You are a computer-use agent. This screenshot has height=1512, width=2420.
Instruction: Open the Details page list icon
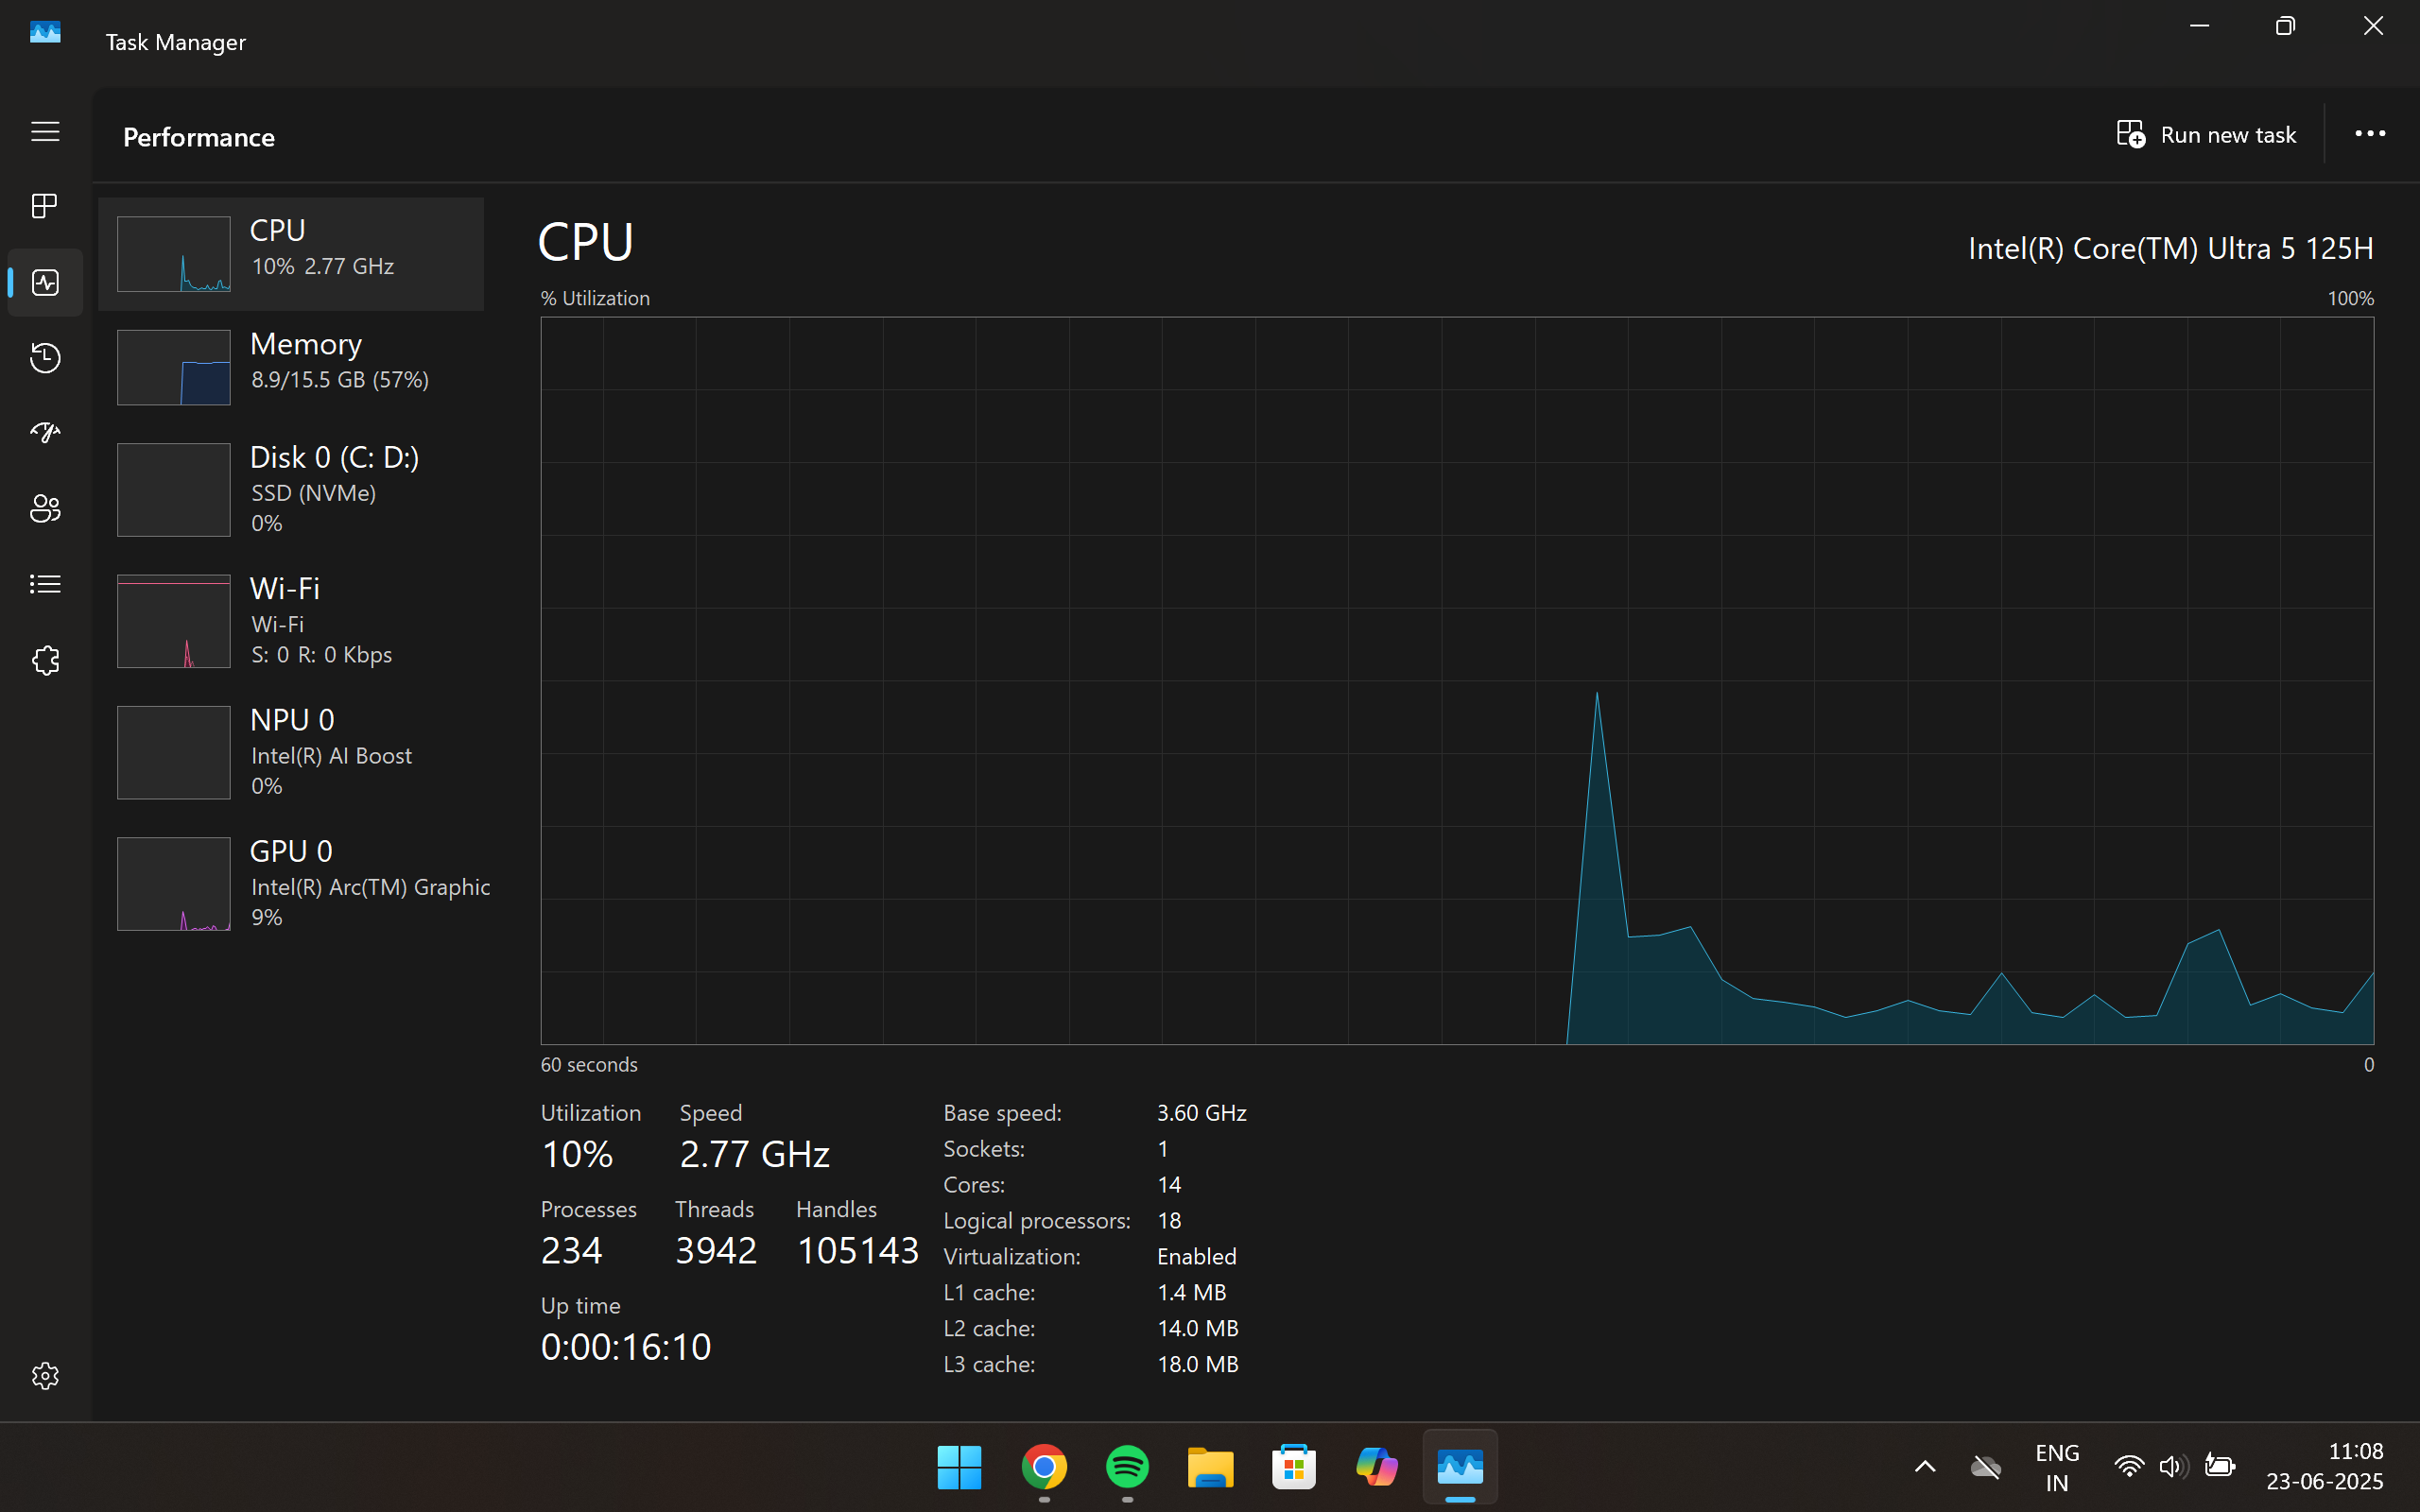[45, 584]
